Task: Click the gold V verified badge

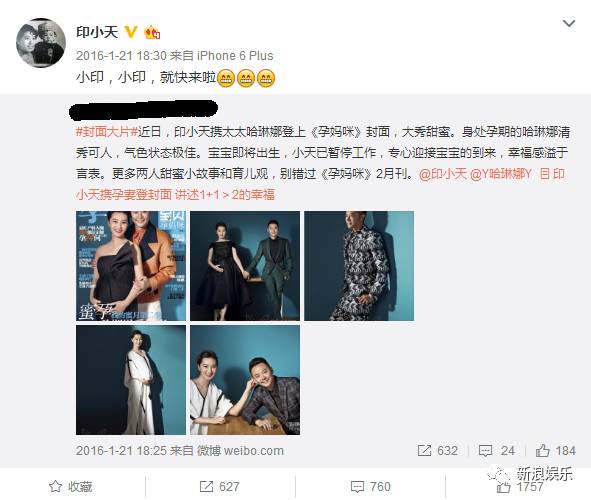Action: tap(130, 32)
